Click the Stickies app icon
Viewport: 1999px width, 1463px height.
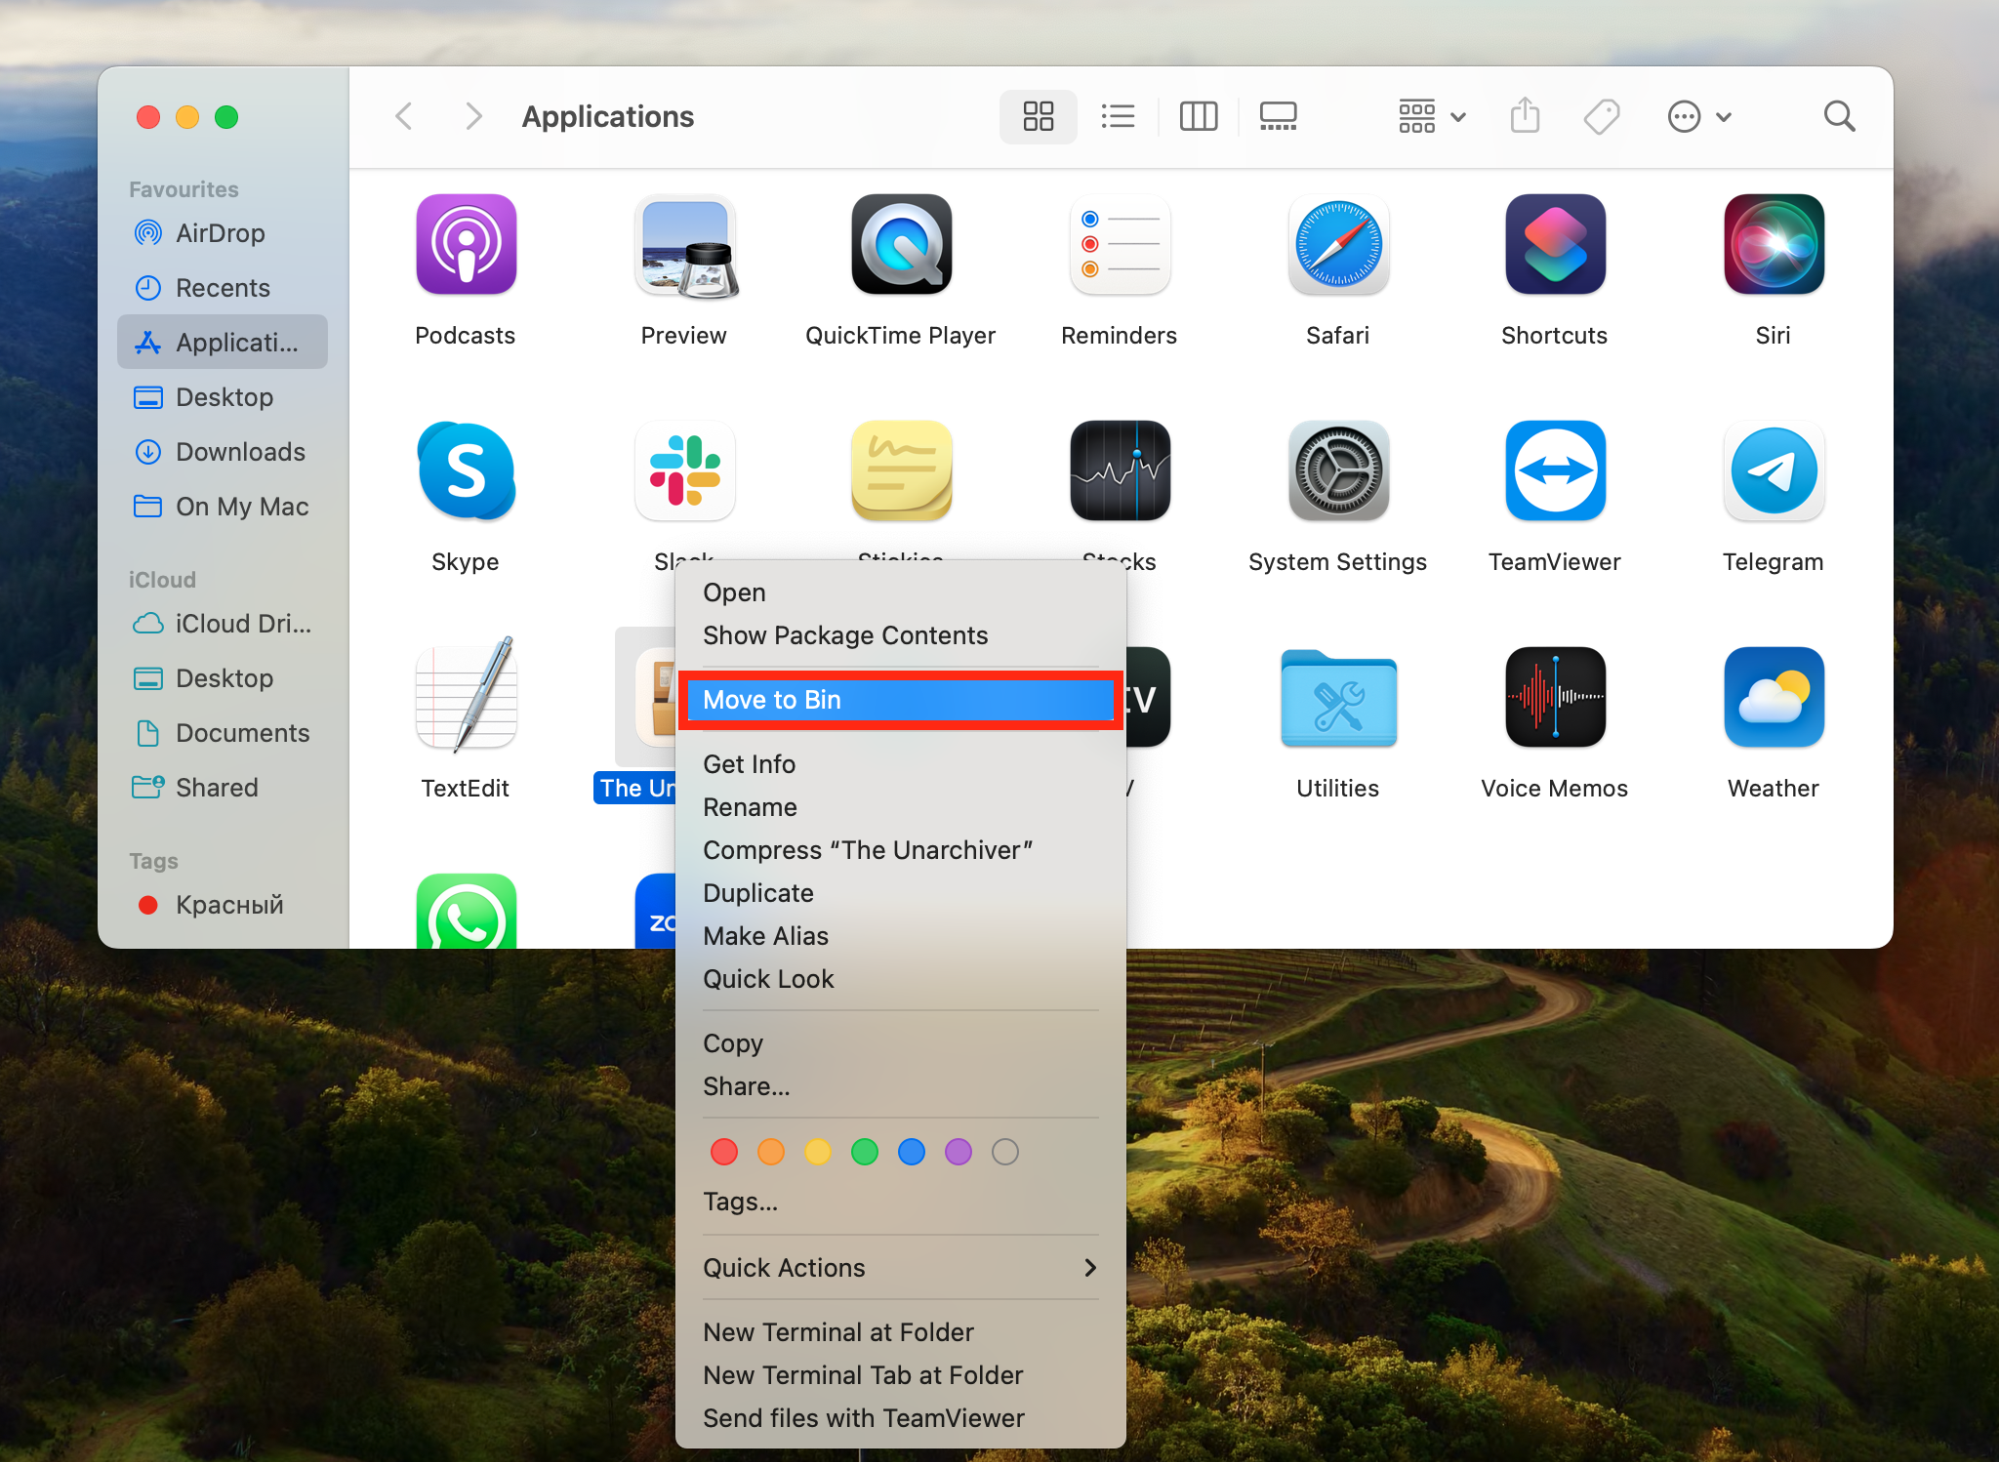901,471
